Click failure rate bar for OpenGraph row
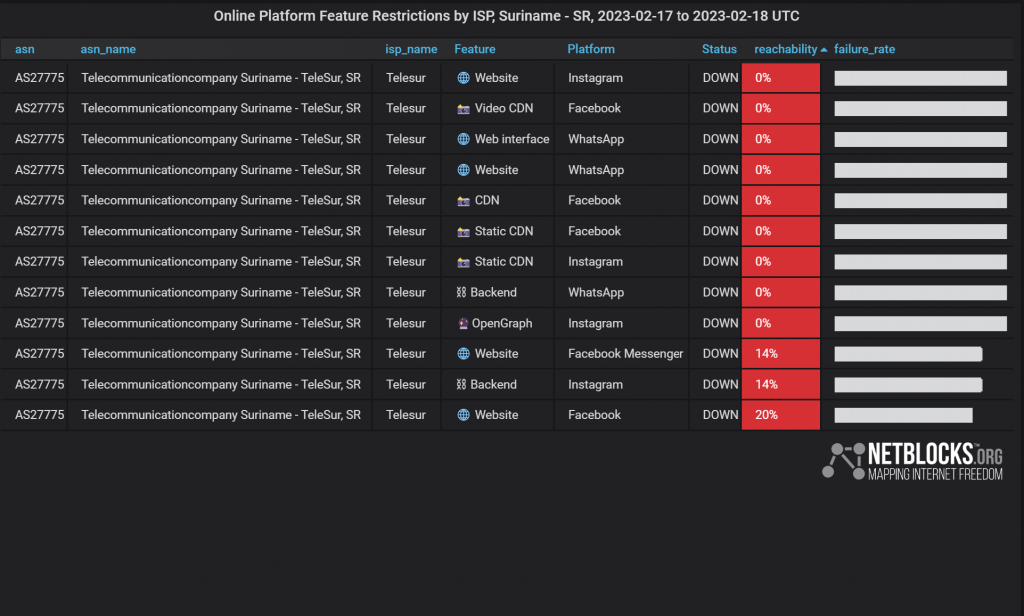The height and width of the screenshot is (616, 1024). coord(920,323)
